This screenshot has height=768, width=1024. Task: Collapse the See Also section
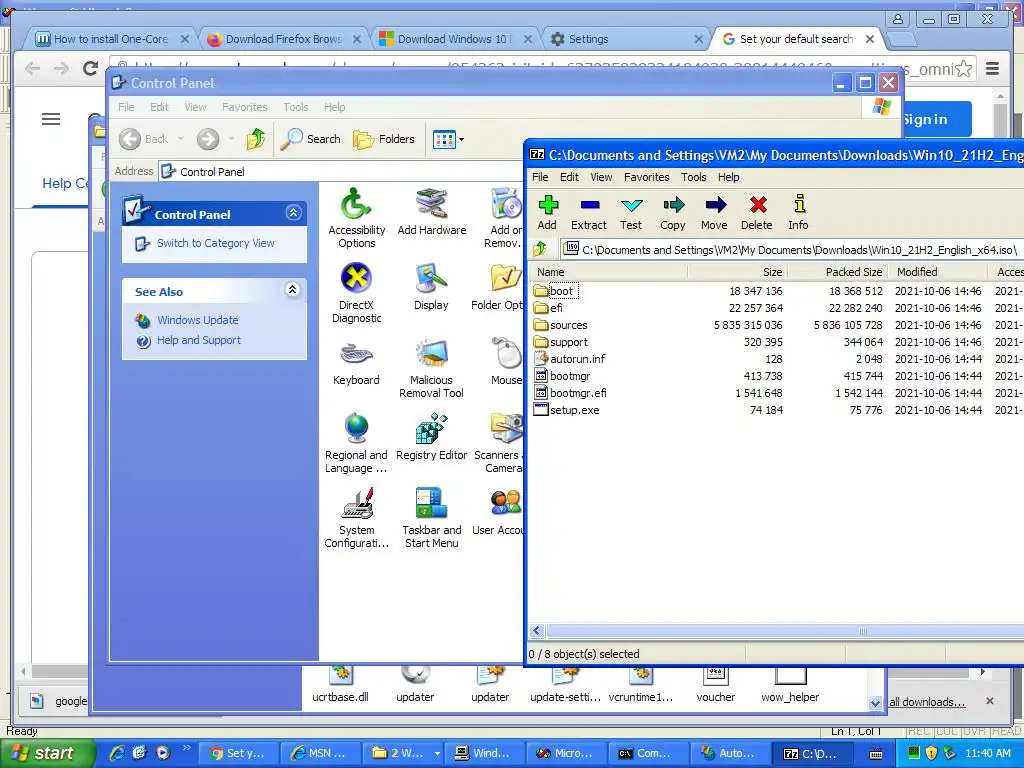point(293,289)
